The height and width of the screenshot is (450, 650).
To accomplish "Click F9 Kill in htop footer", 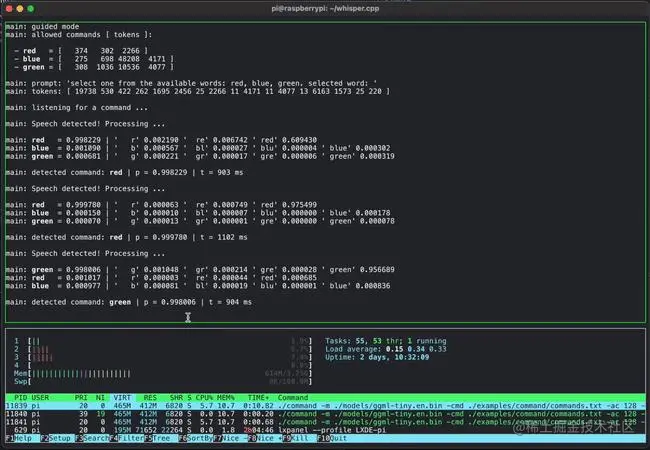I will [295, 438].
